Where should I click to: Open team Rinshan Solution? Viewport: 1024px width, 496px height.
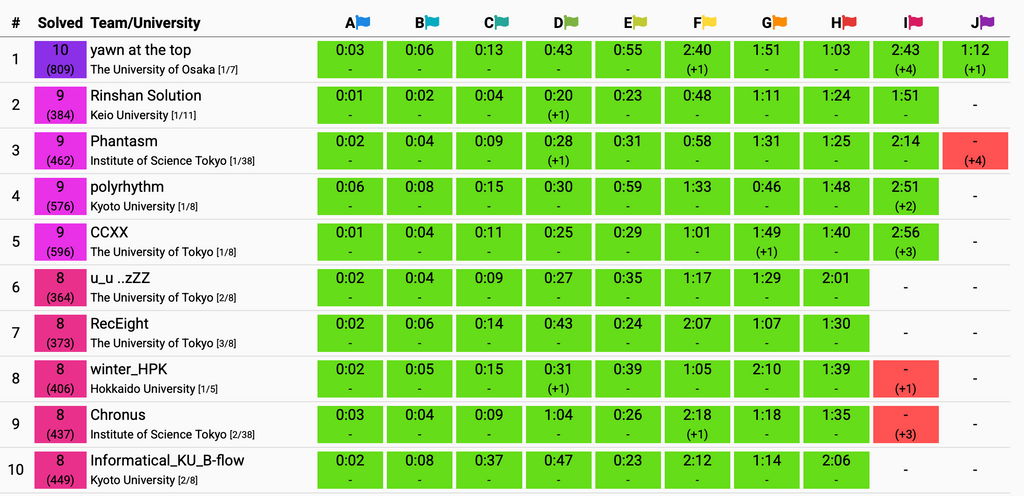coord(146,95)
